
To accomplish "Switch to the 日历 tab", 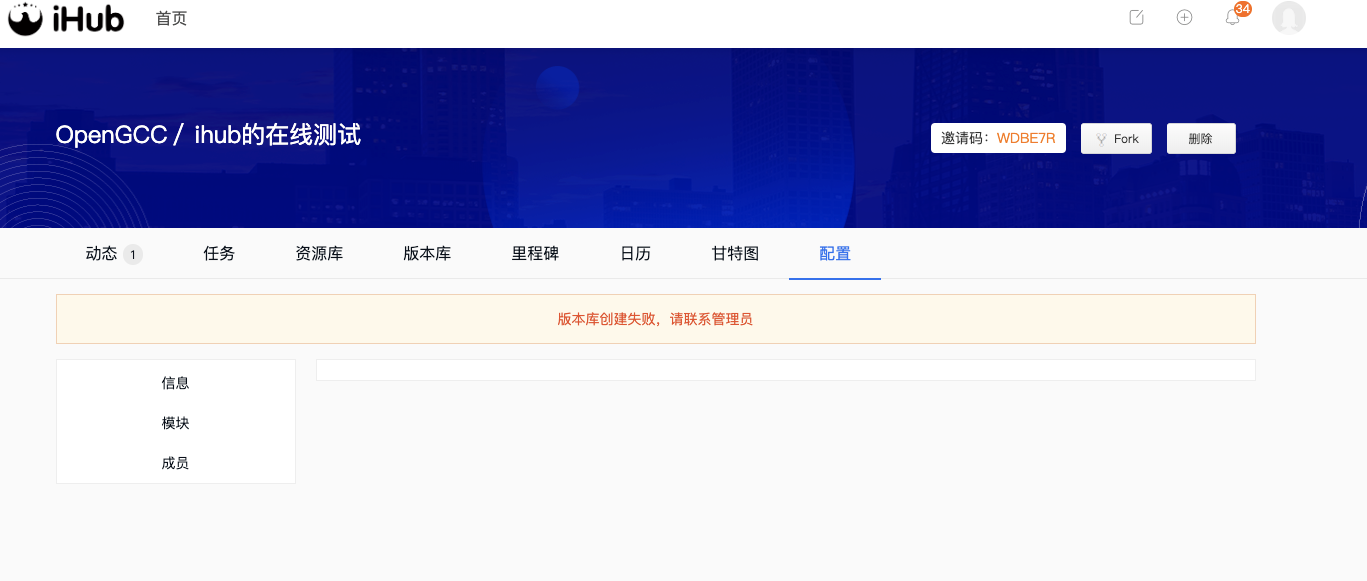I will click(x=635, y=254).
